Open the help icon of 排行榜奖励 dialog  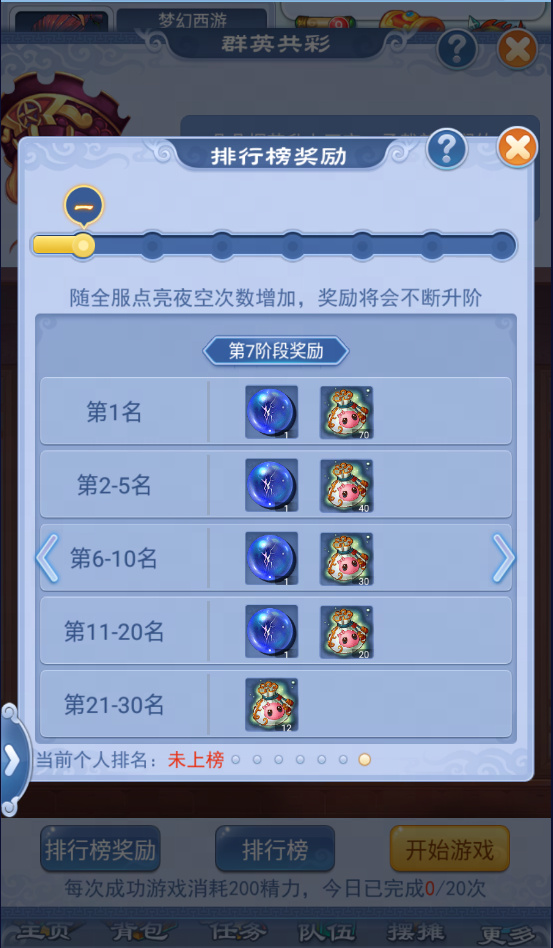447,149
